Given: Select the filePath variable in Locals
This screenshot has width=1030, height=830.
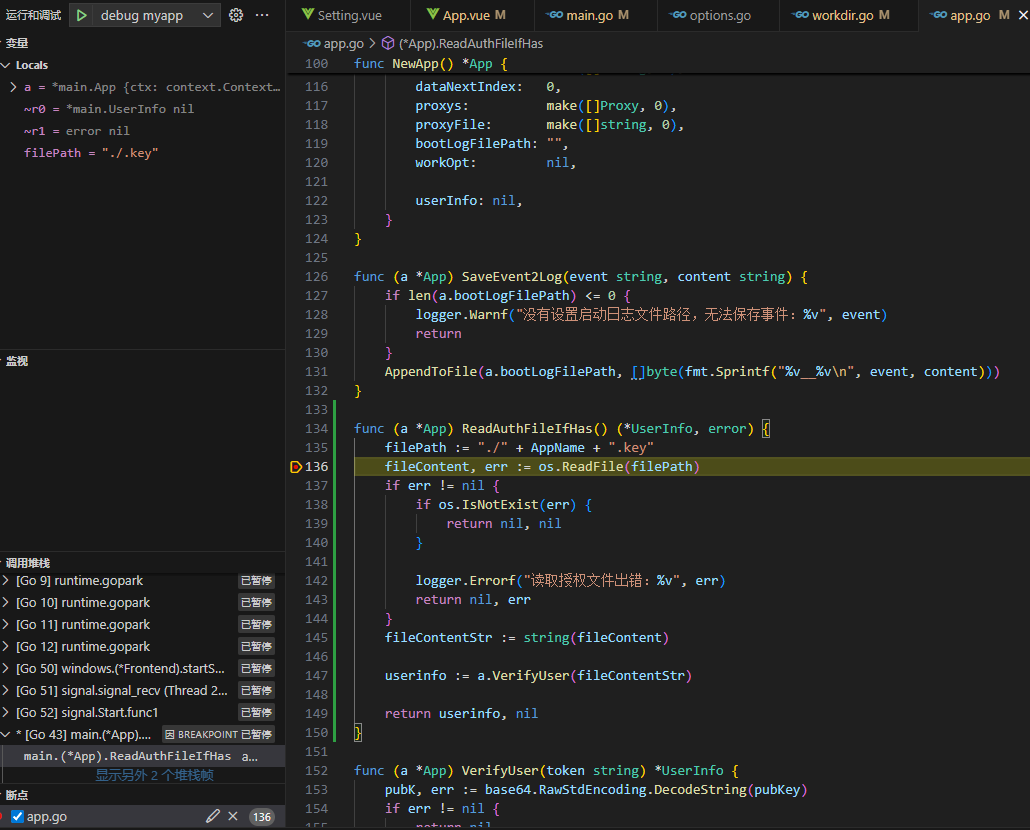Looking at the screenshot, I should point(91,153).
